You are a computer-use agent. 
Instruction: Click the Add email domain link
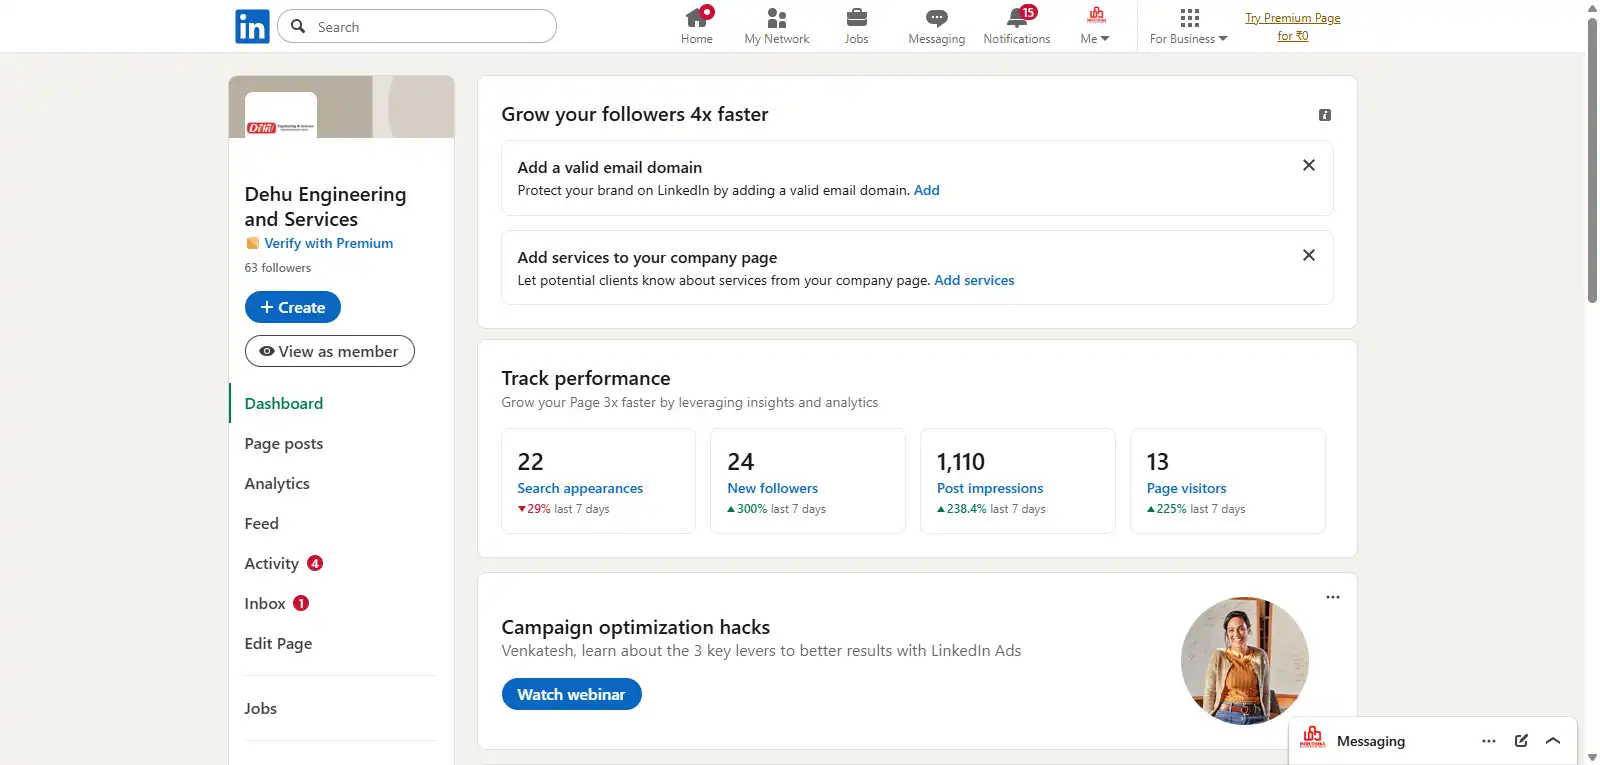pyautogui.click(x=927, y=190)
